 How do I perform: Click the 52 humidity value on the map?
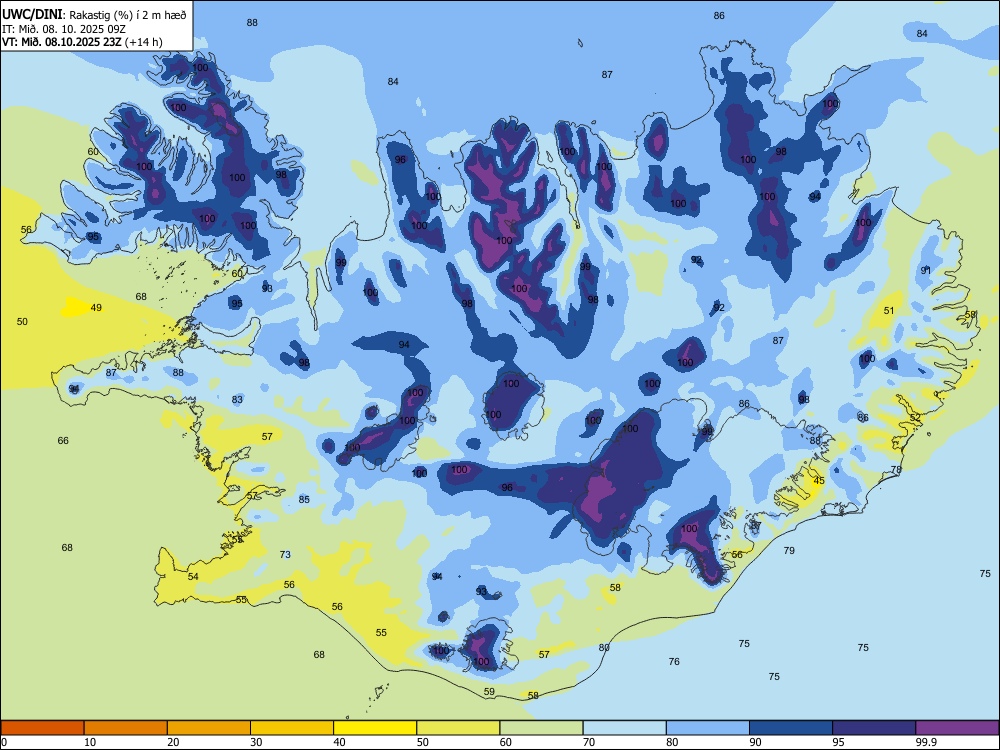tap(915, 417)
